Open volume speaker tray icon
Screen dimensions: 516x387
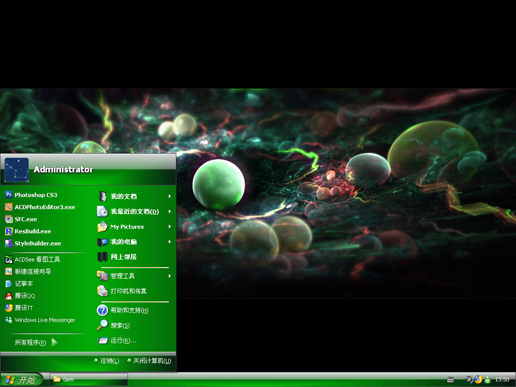tap(469, 379)
